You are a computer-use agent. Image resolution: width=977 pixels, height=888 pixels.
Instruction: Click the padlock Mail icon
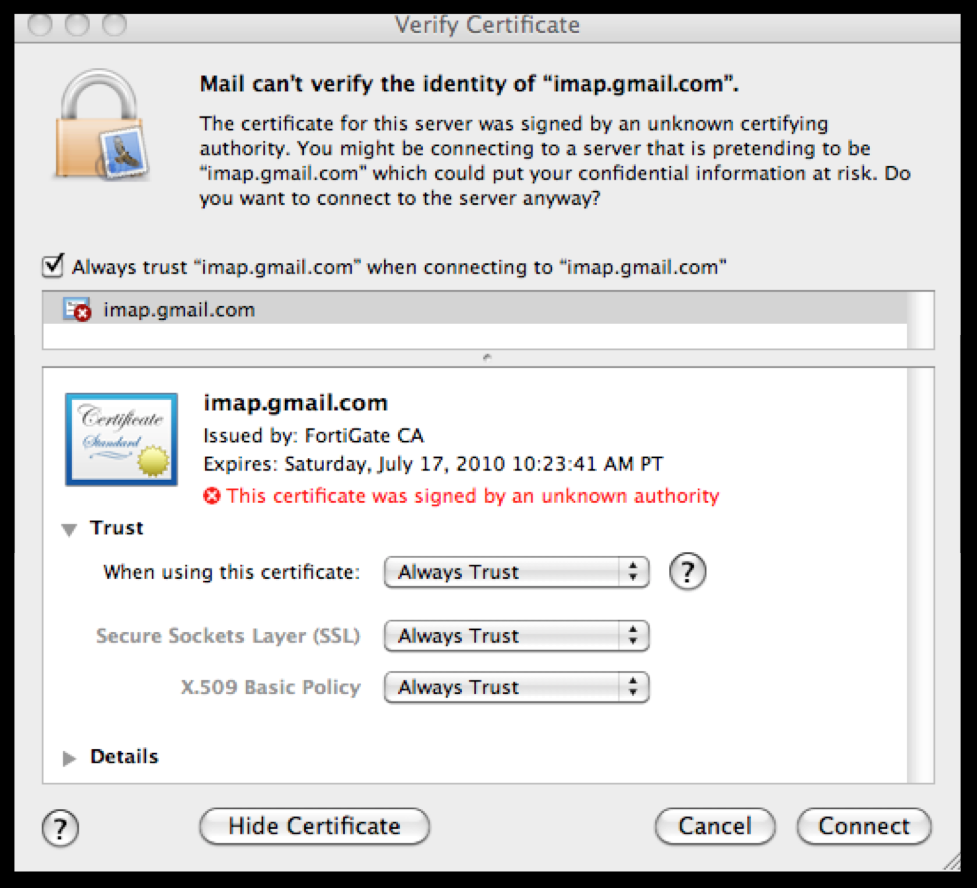pos(102,125)
